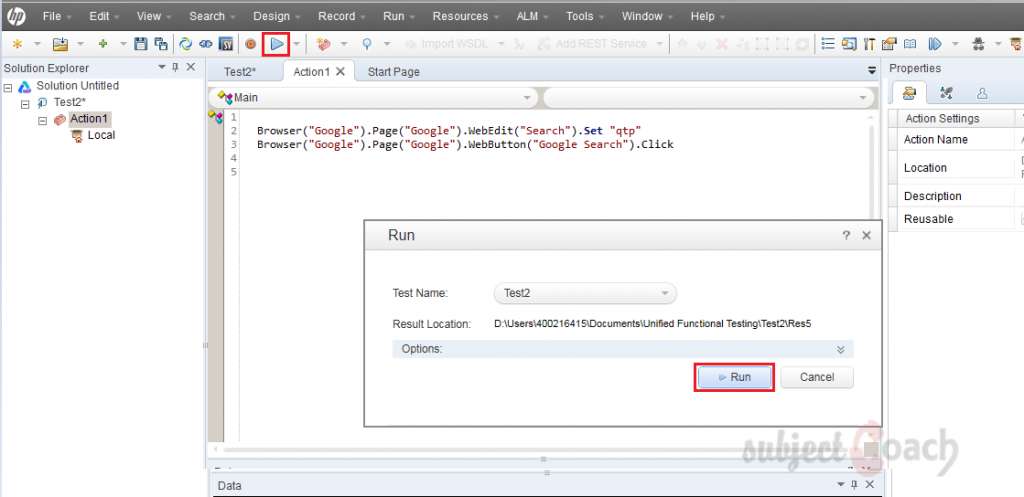The width and height of the screenshot is (1024, 497).
Task: Select the Local item under Action1
Action: 101,136
